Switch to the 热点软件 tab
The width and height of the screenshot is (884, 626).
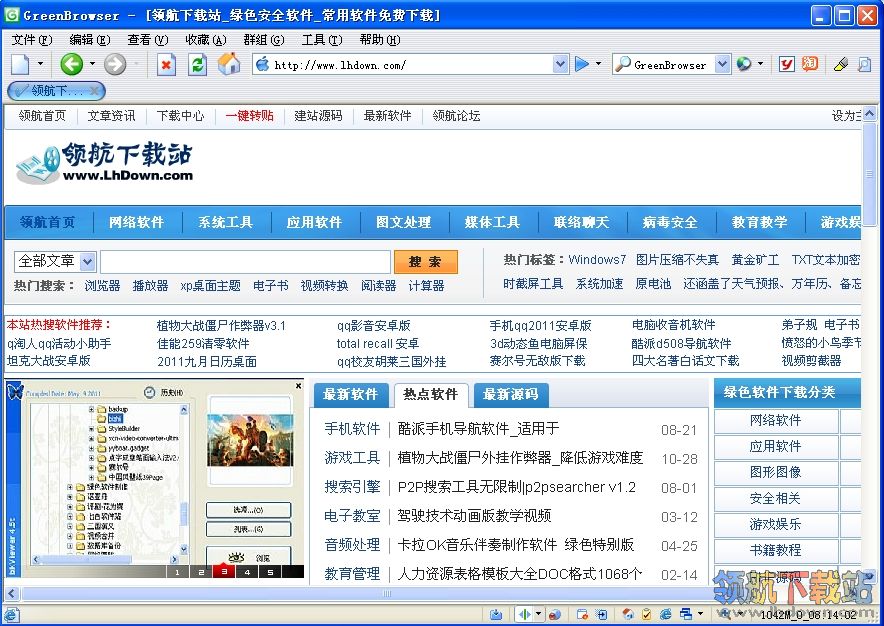[x=431, y=394]
